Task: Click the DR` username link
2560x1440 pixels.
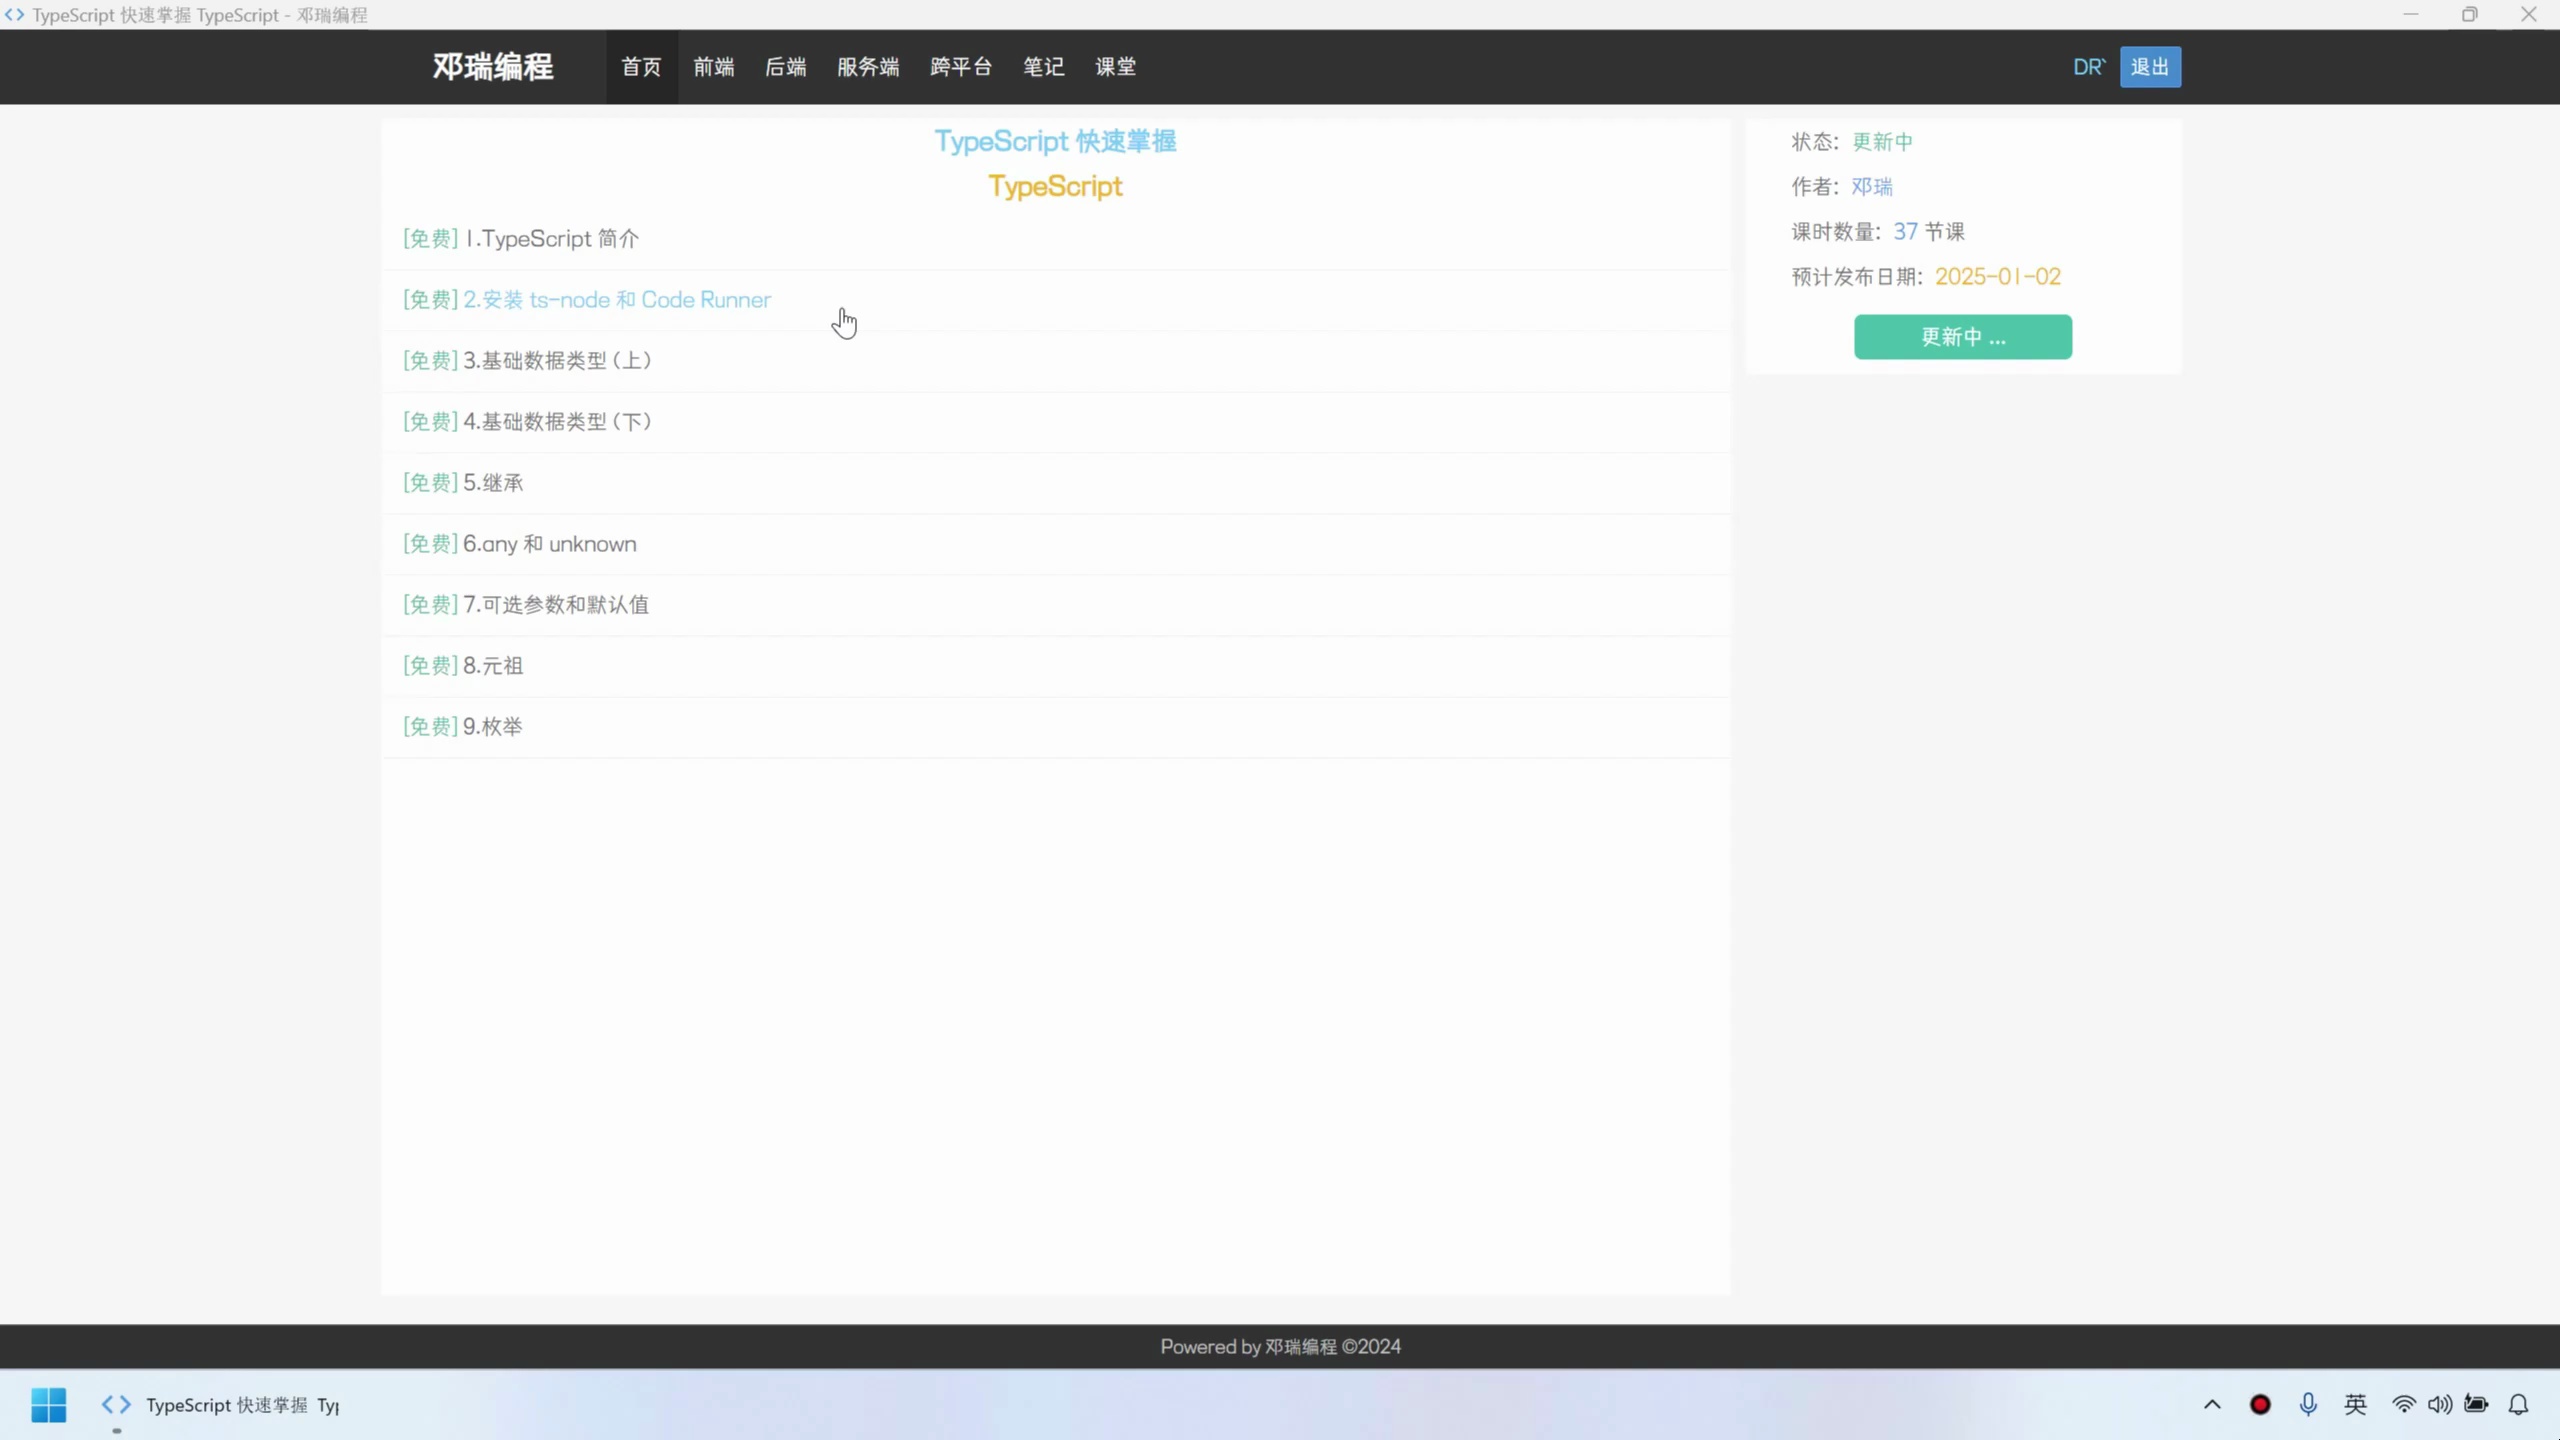Action: pyautogui.click(x=2089, y=67)
